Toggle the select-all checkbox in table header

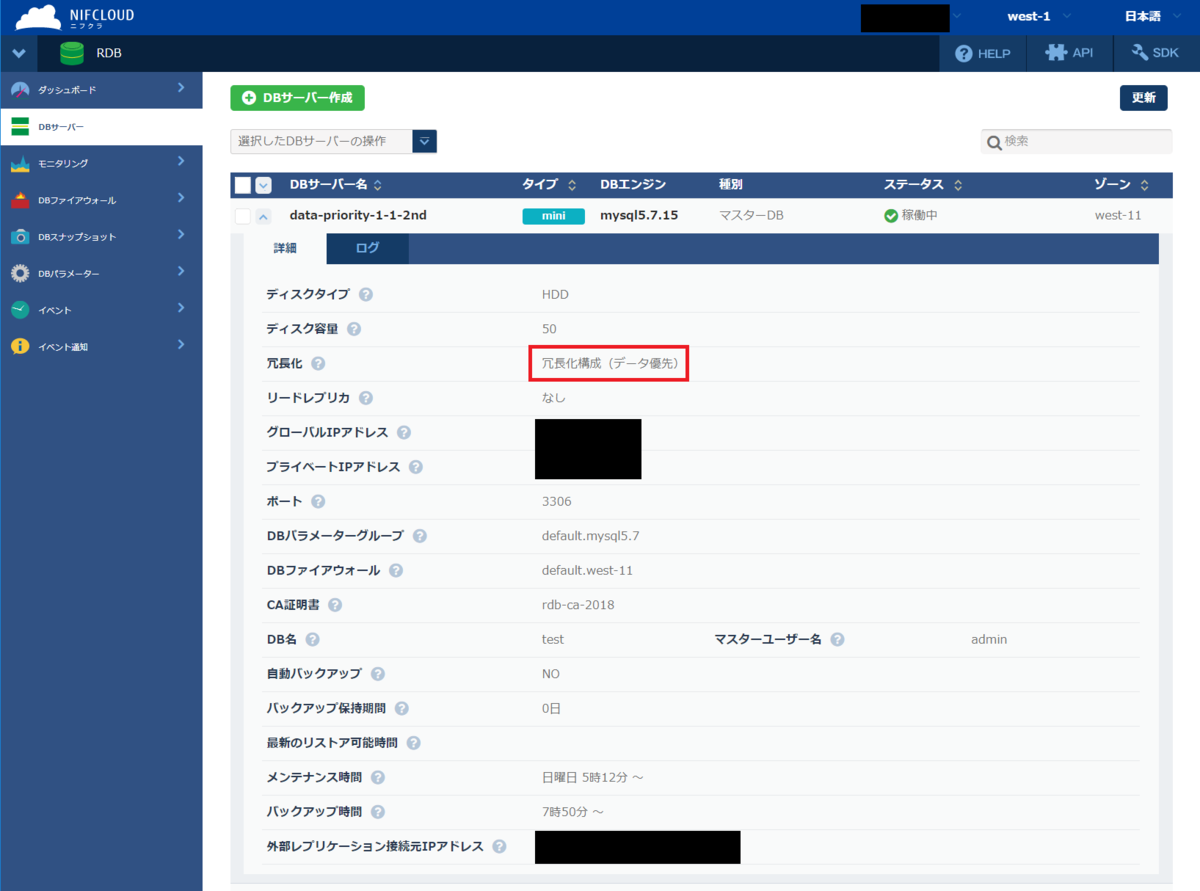click(x=243, y=185)
